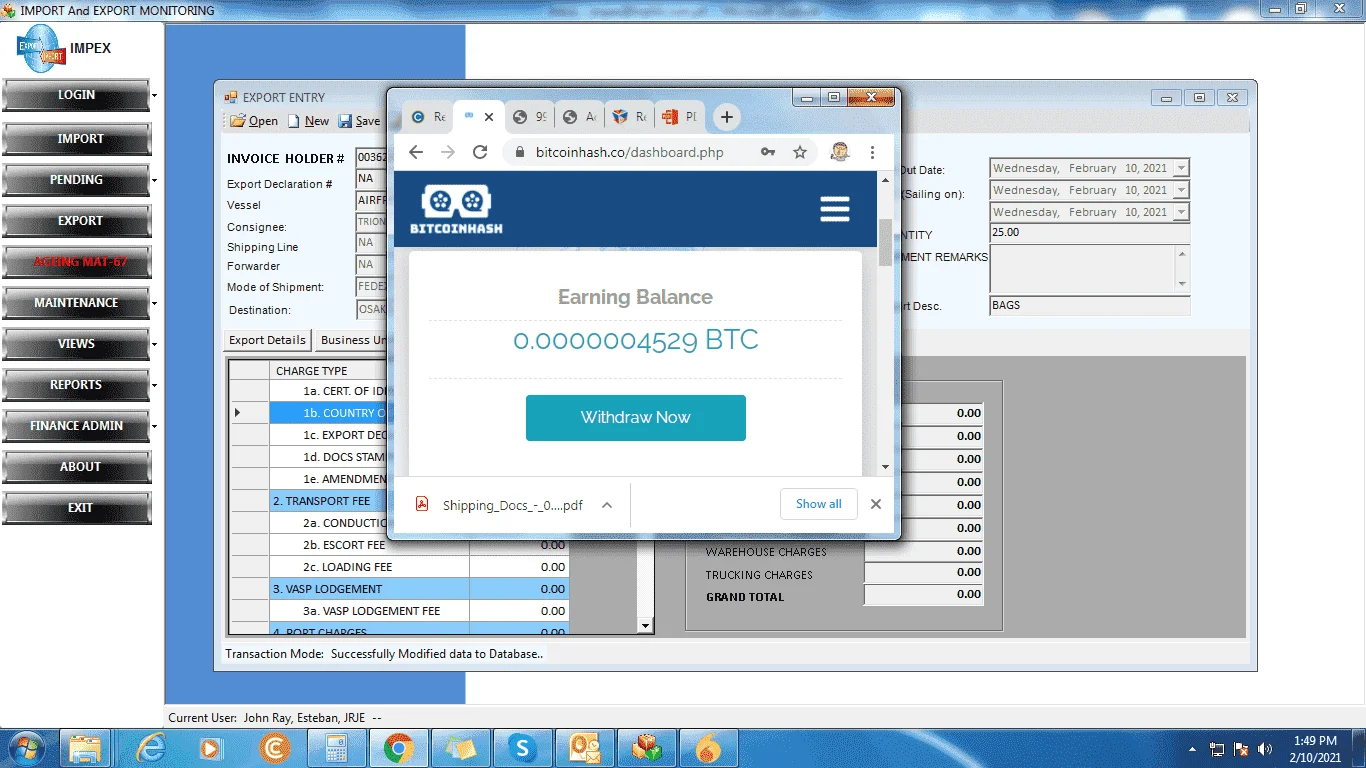Click the field showing BAGS
Screen dimensions: 1366x768
pos(1090,305)
